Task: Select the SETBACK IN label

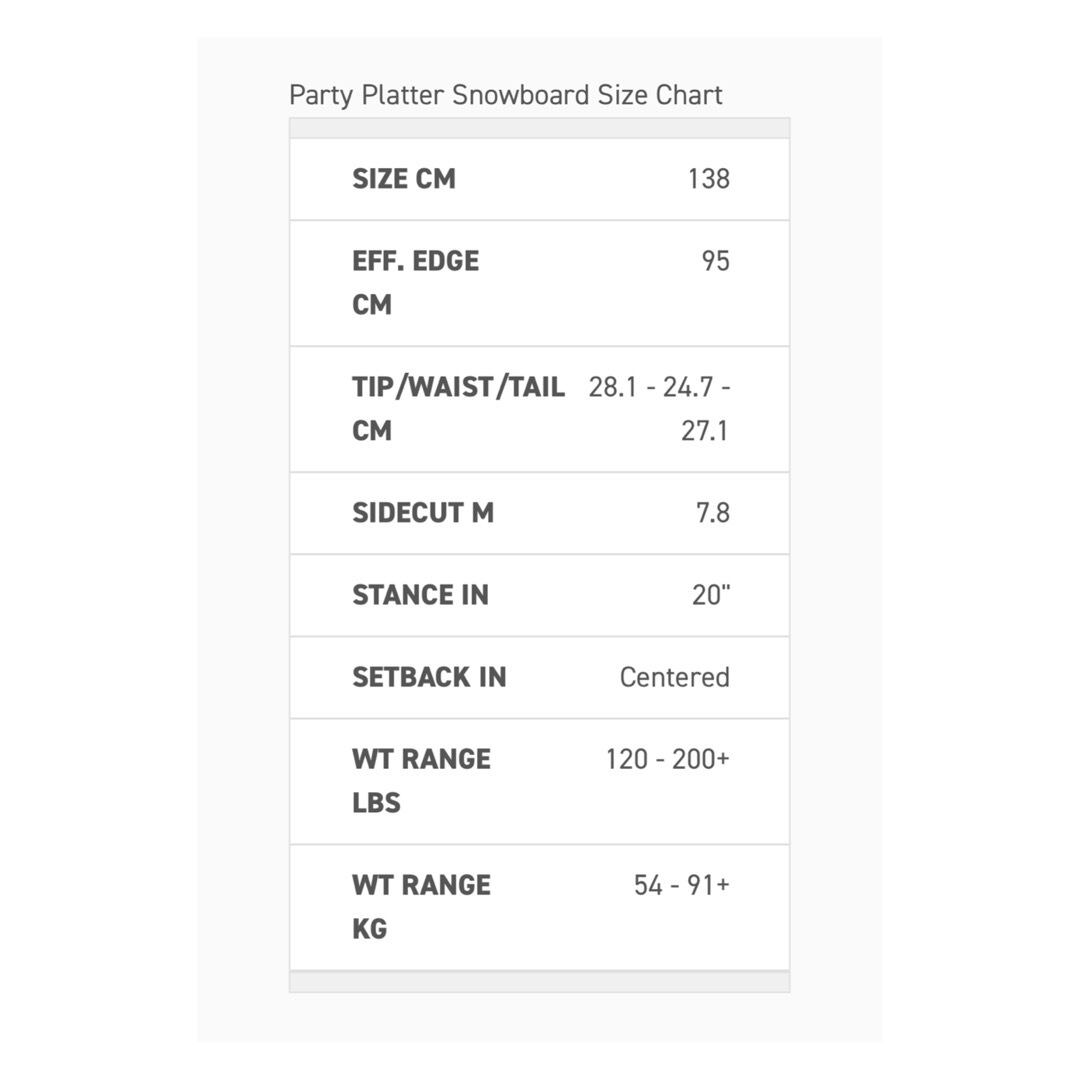Action: (x=429, y=677)
